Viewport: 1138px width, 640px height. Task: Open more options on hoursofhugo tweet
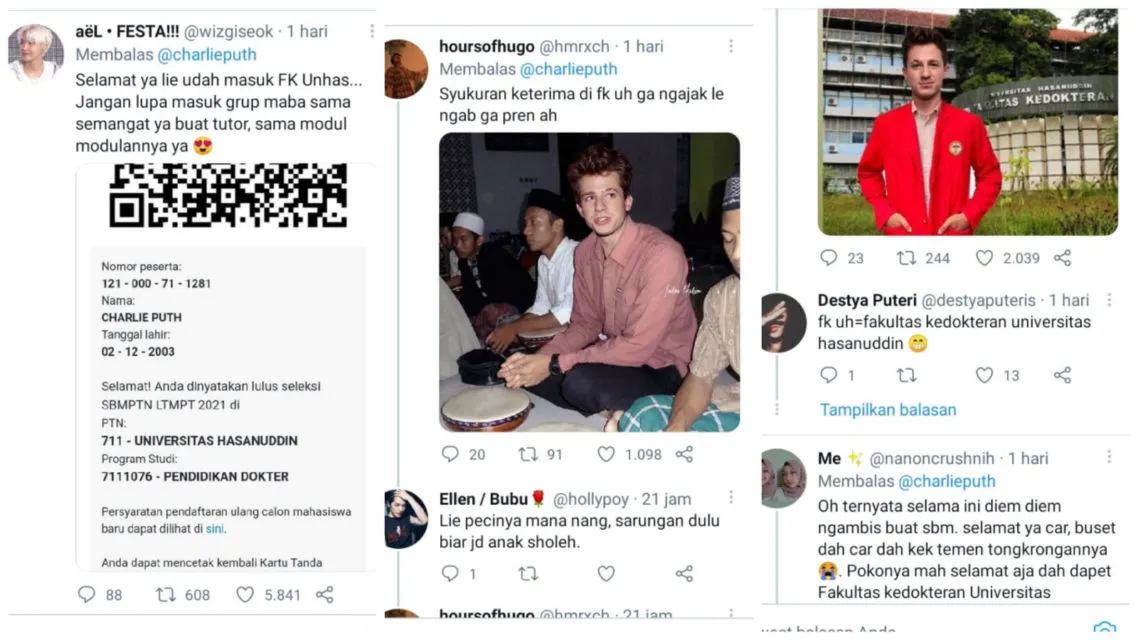tap(731, 46)
